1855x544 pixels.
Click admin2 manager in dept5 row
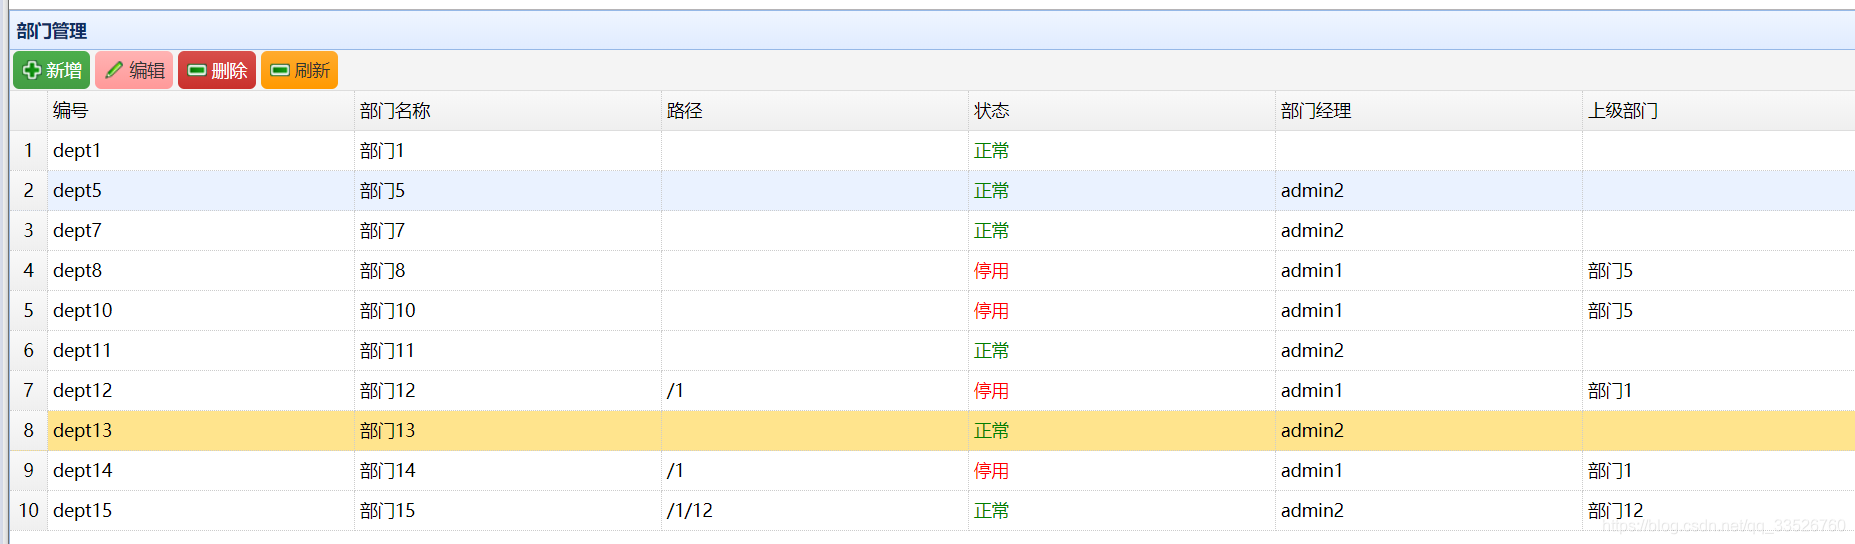click(x=1312, y=190)
